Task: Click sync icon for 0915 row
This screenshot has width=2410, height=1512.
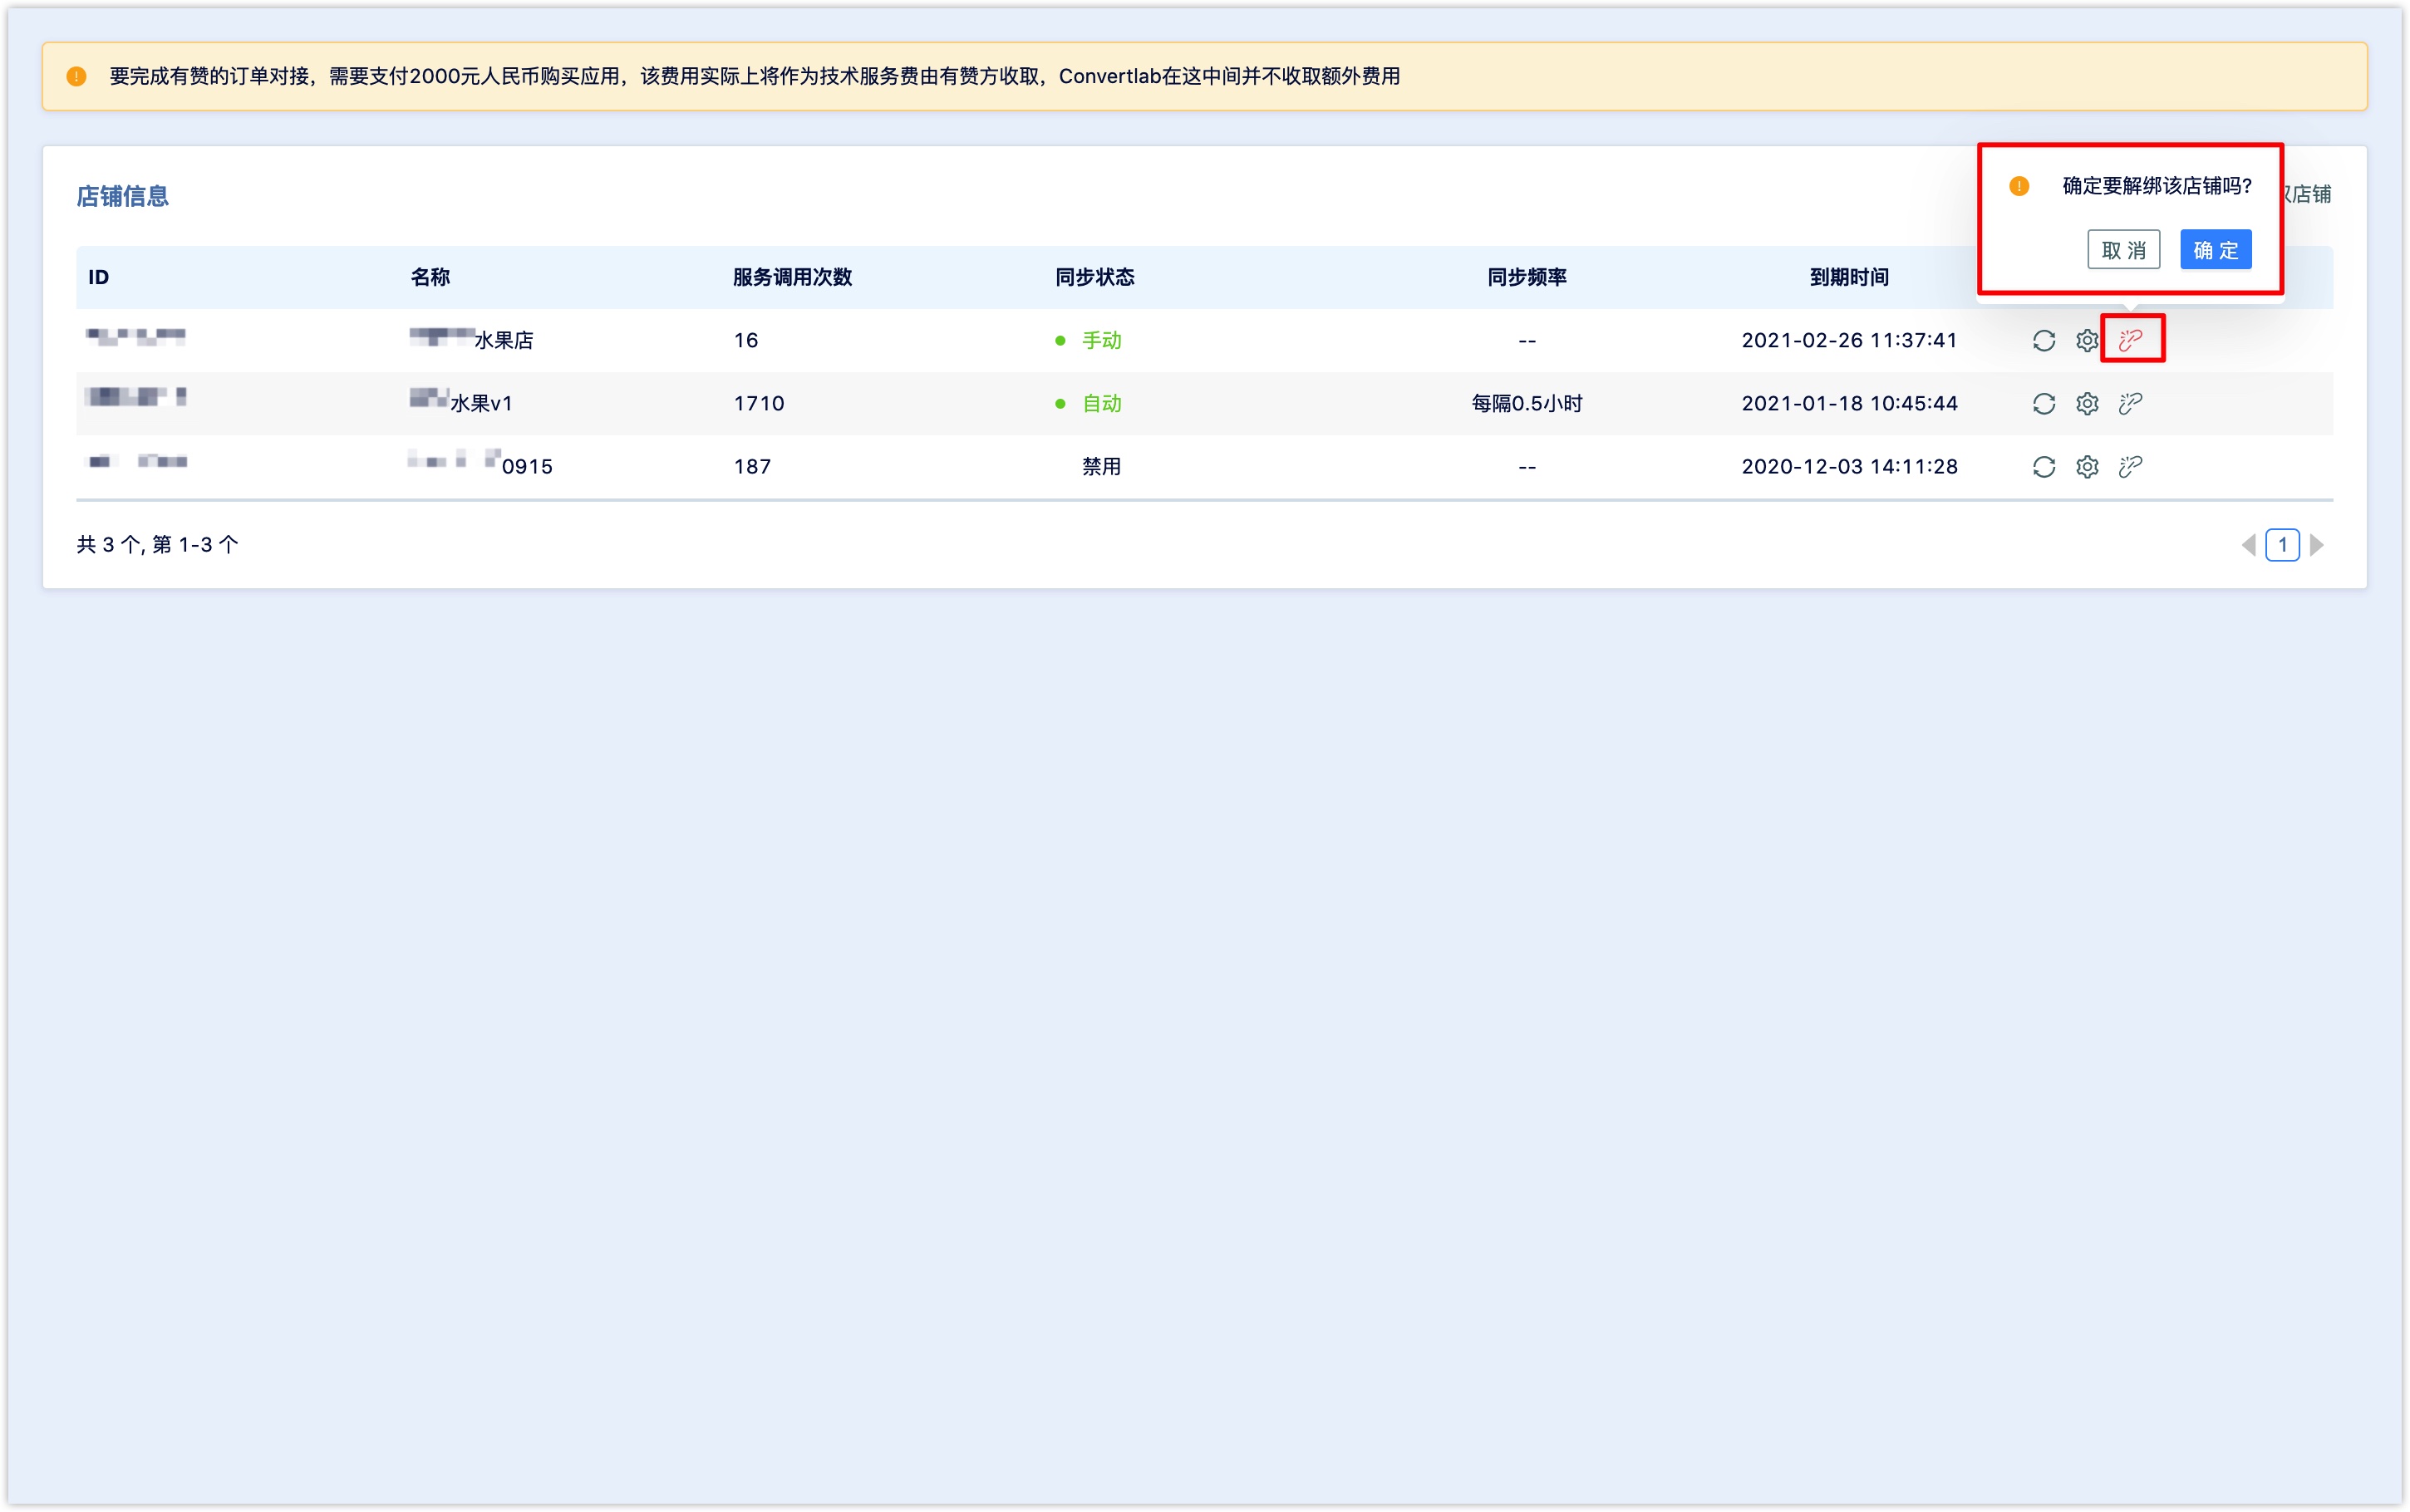Action: coord(2043,467)
